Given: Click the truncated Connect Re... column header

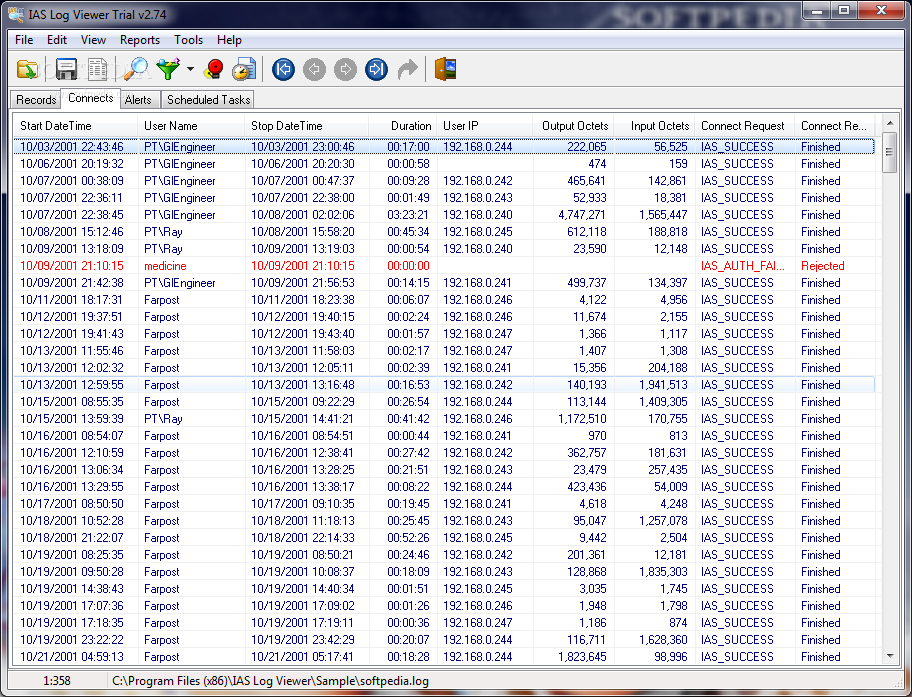Looking at the screenshot, I should point(835,126).
